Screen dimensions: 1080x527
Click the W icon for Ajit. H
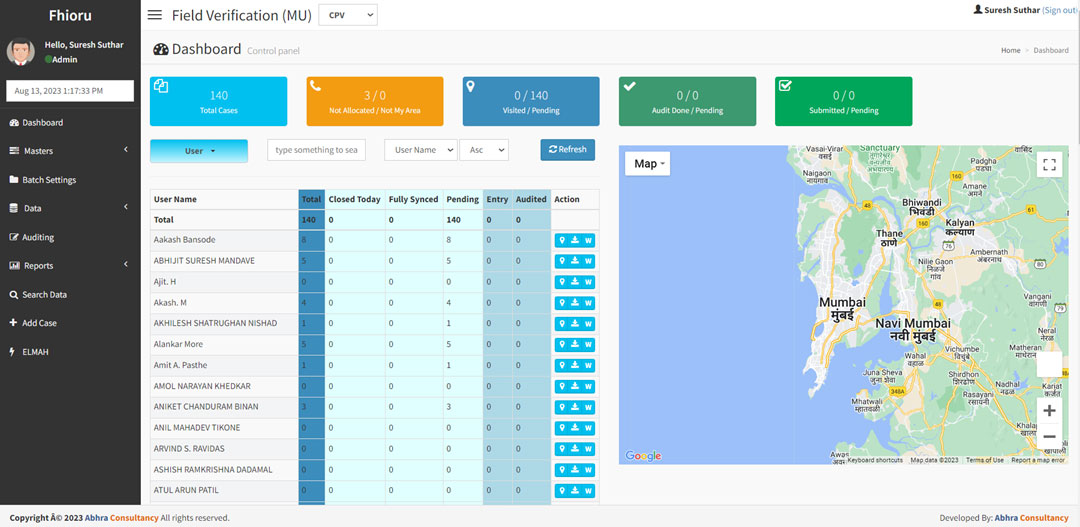pyautogui.click(x=588, y=282)
